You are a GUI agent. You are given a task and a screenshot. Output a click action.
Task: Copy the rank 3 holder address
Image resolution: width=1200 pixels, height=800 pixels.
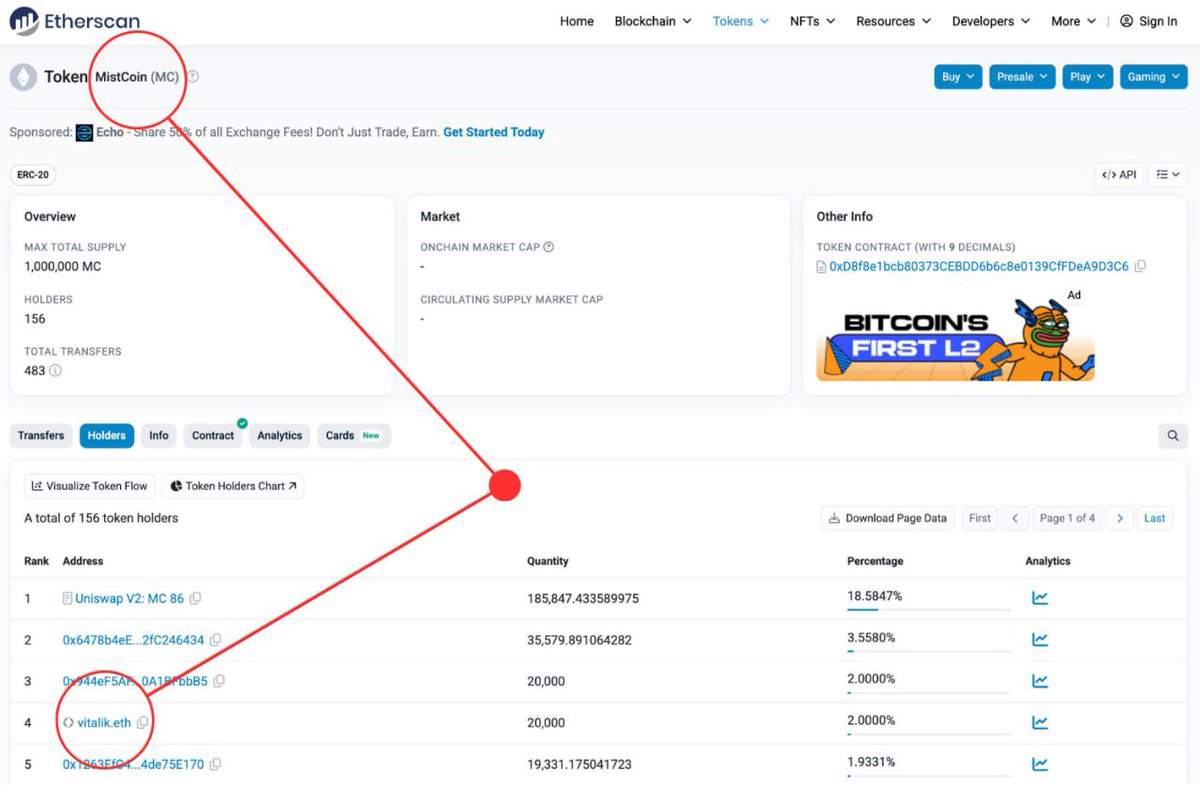pyautogui.click(x=219, y=681)
